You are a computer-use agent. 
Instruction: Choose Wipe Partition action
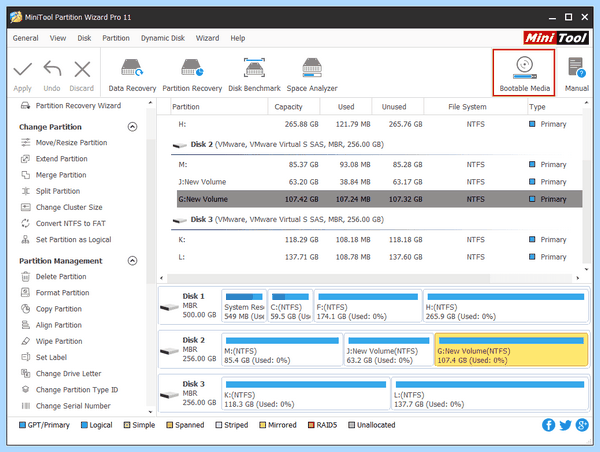(x=59, y=341)
